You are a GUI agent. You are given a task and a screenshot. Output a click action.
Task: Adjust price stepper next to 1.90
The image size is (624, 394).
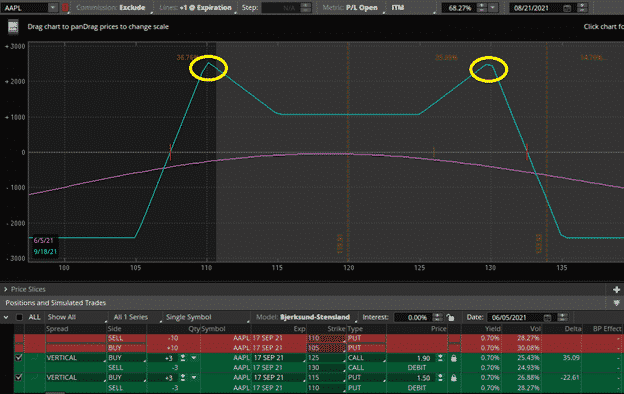[x=440, y=358]
